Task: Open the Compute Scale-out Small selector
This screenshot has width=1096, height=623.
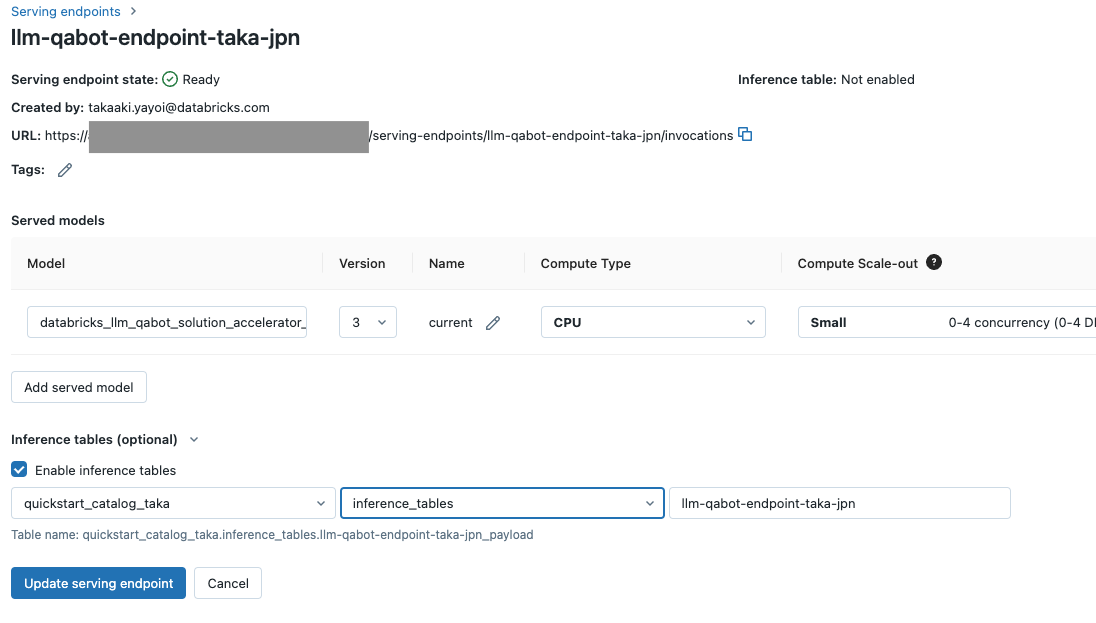Action: pyautogui.click(x=947, y=322)
